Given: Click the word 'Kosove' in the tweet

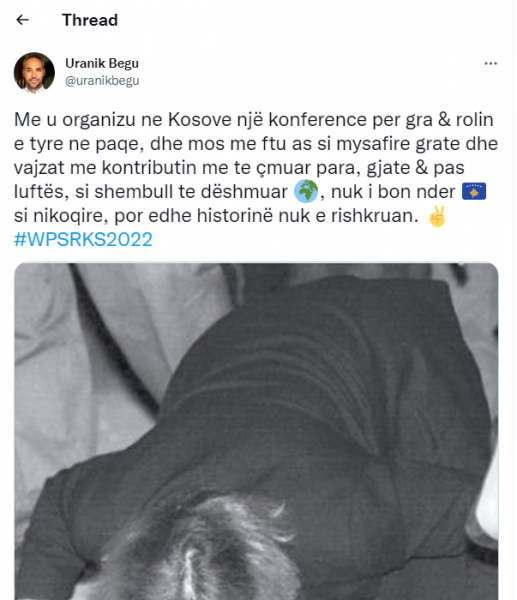Looking at the screenshot, I should click(x=200, y=120).
